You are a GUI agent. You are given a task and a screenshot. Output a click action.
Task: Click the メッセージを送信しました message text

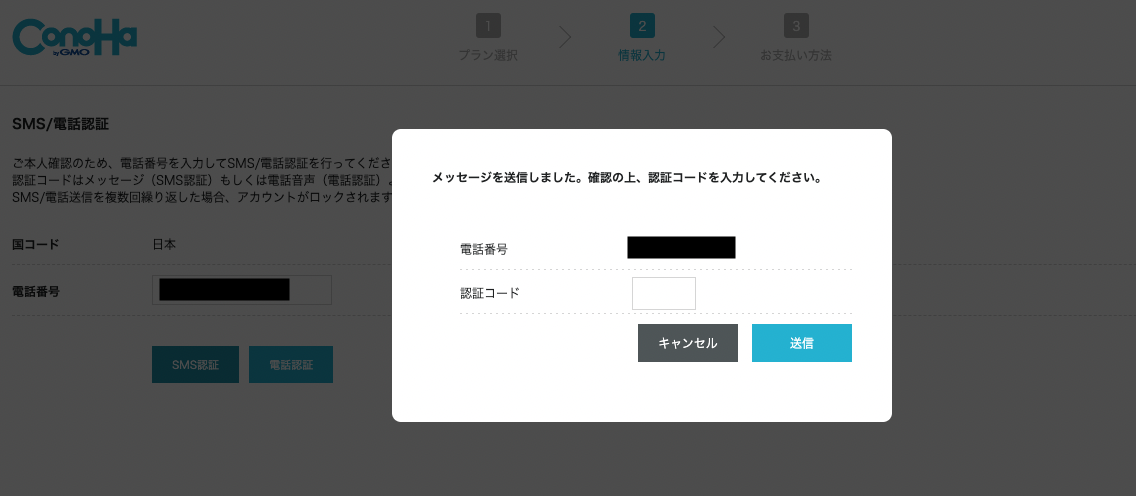coord(627,177)
